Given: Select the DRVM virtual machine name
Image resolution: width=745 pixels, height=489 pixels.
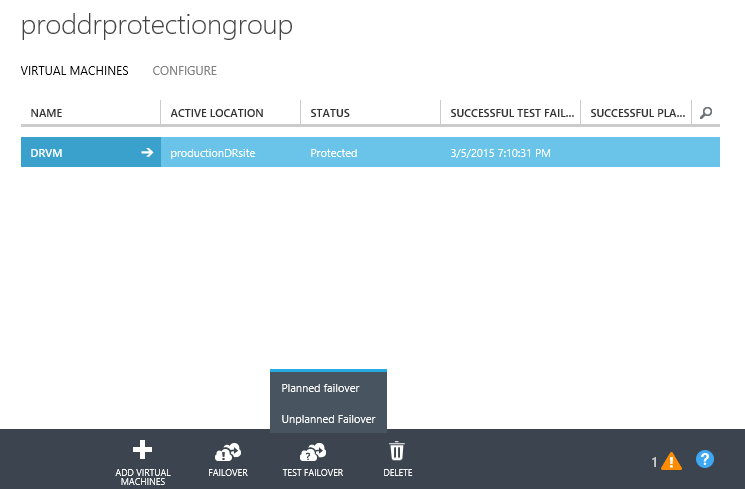Looking at the screenshot, I should [47, 153].
